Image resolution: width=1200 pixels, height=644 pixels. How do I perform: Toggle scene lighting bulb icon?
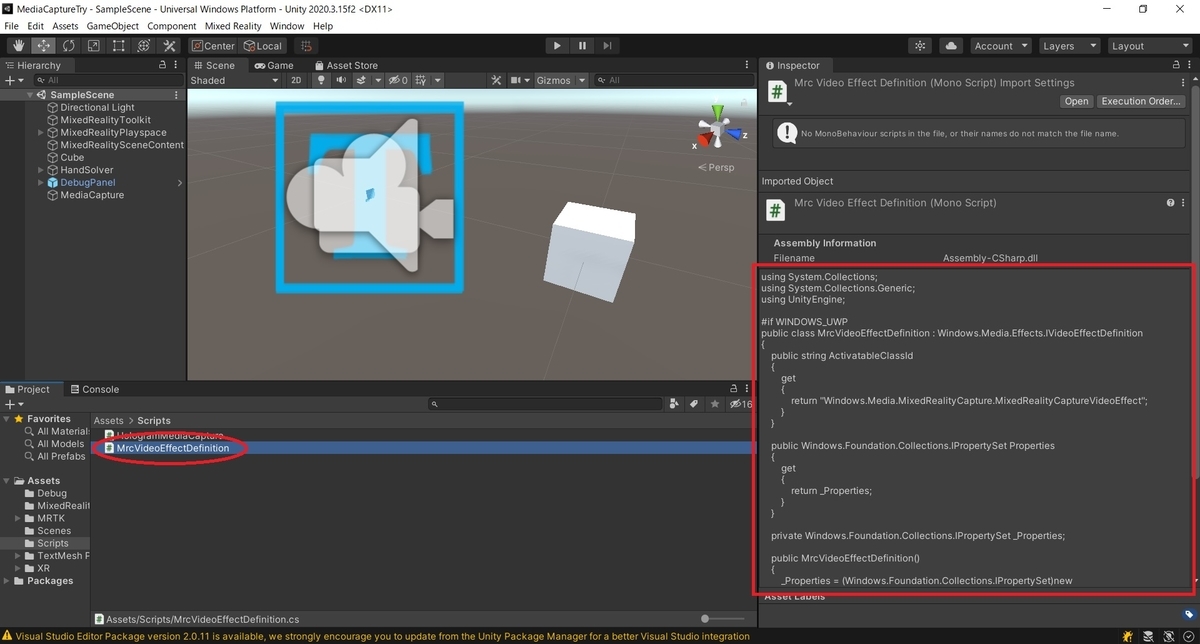click(321, 80)
